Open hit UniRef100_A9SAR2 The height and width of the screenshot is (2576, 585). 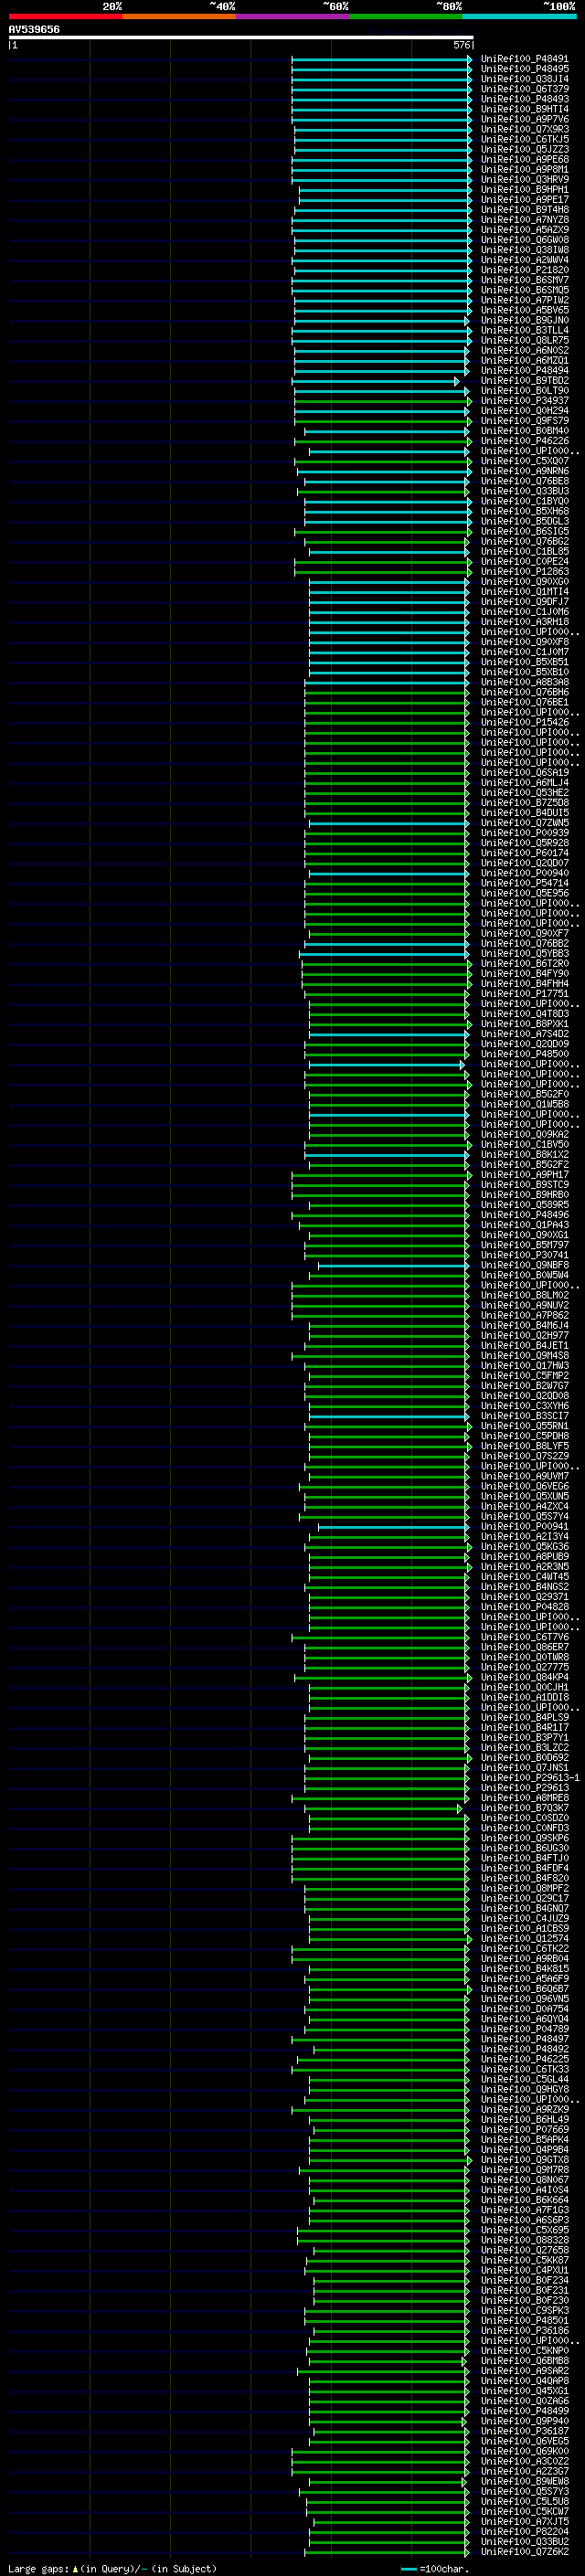coord(525,2371)
